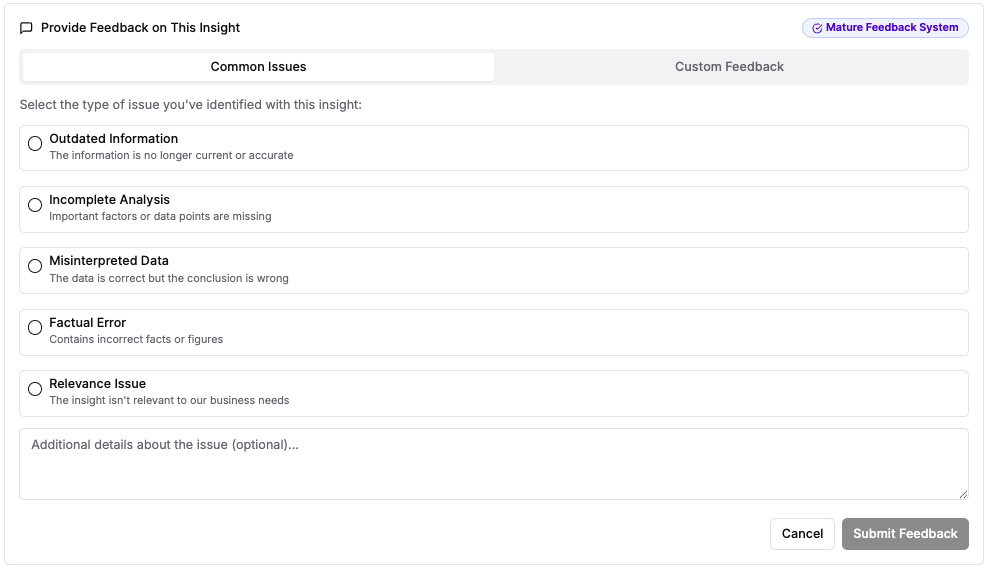Click the Outdated Information option label

(x=114, y=139)
